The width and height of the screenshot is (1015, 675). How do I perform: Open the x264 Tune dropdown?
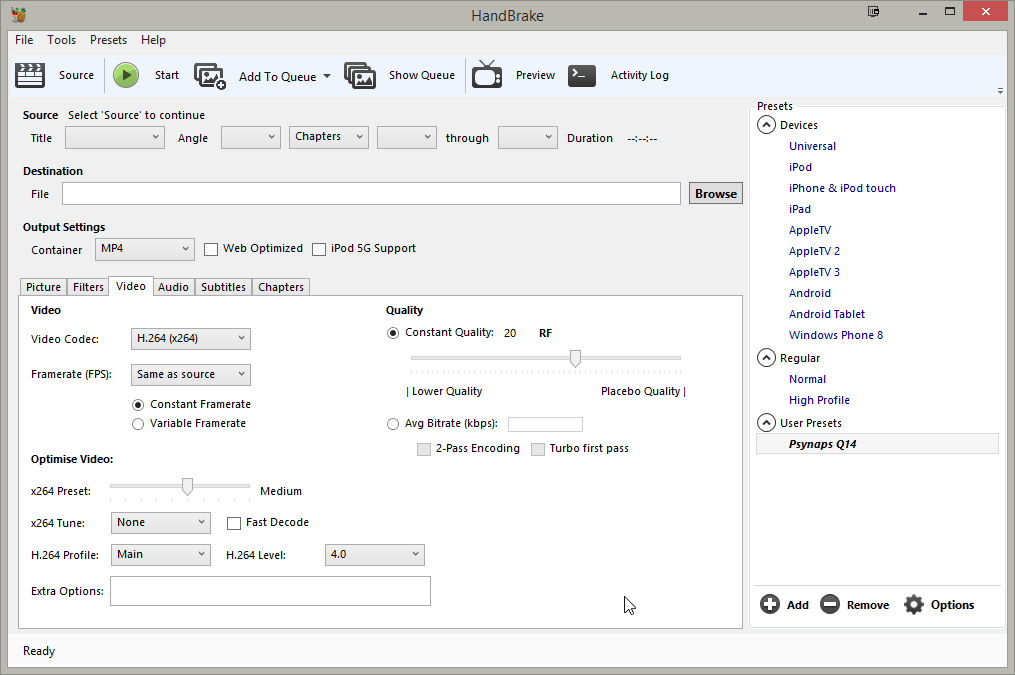click(161, 522)
